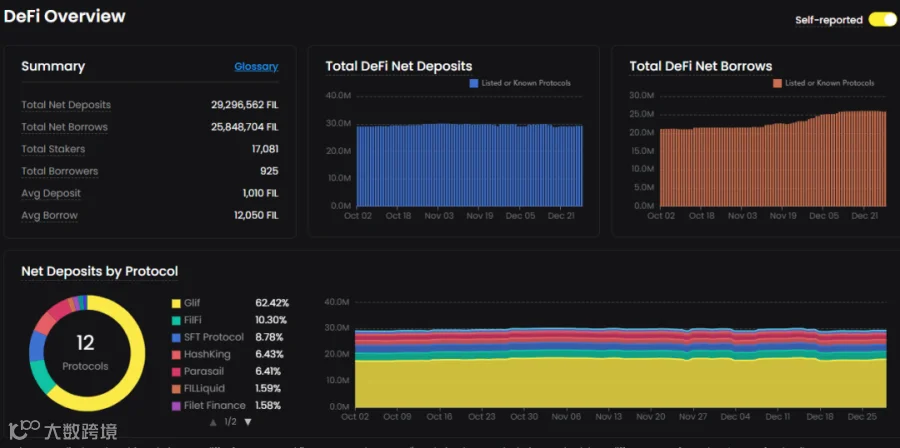This screenshot has width=900, height=448.
Task: Click the 62.42% Glif percentage
Action: pyautogui.click(x=272, y=303)
